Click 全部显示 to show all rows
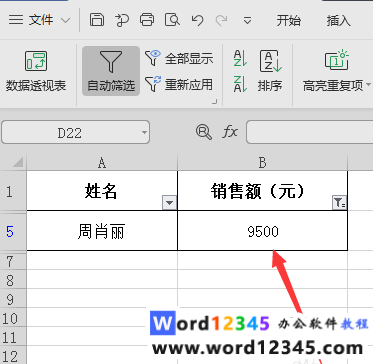 179,58
